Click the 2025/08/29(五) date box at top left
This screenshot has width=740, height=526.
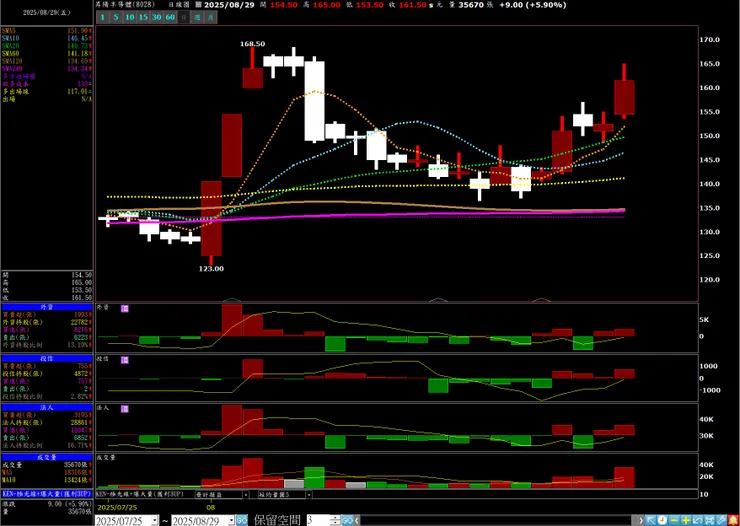coord(47,13)
